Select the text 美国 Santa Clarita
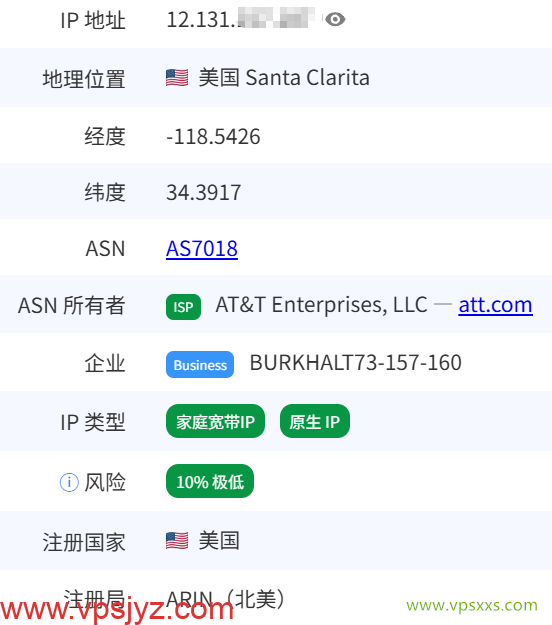 pos(284,78)
